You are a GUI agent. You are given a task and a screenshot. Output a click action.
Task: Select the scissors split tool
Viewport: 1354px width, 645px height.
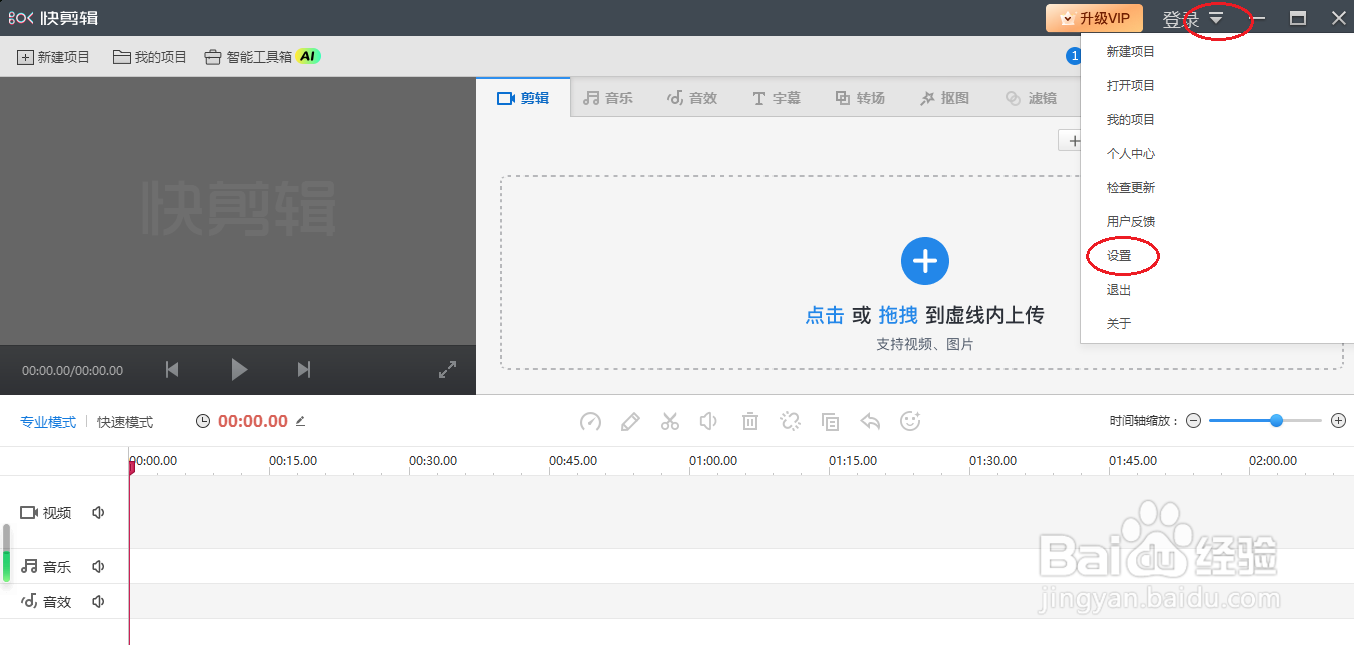click(x=670, y=422)
